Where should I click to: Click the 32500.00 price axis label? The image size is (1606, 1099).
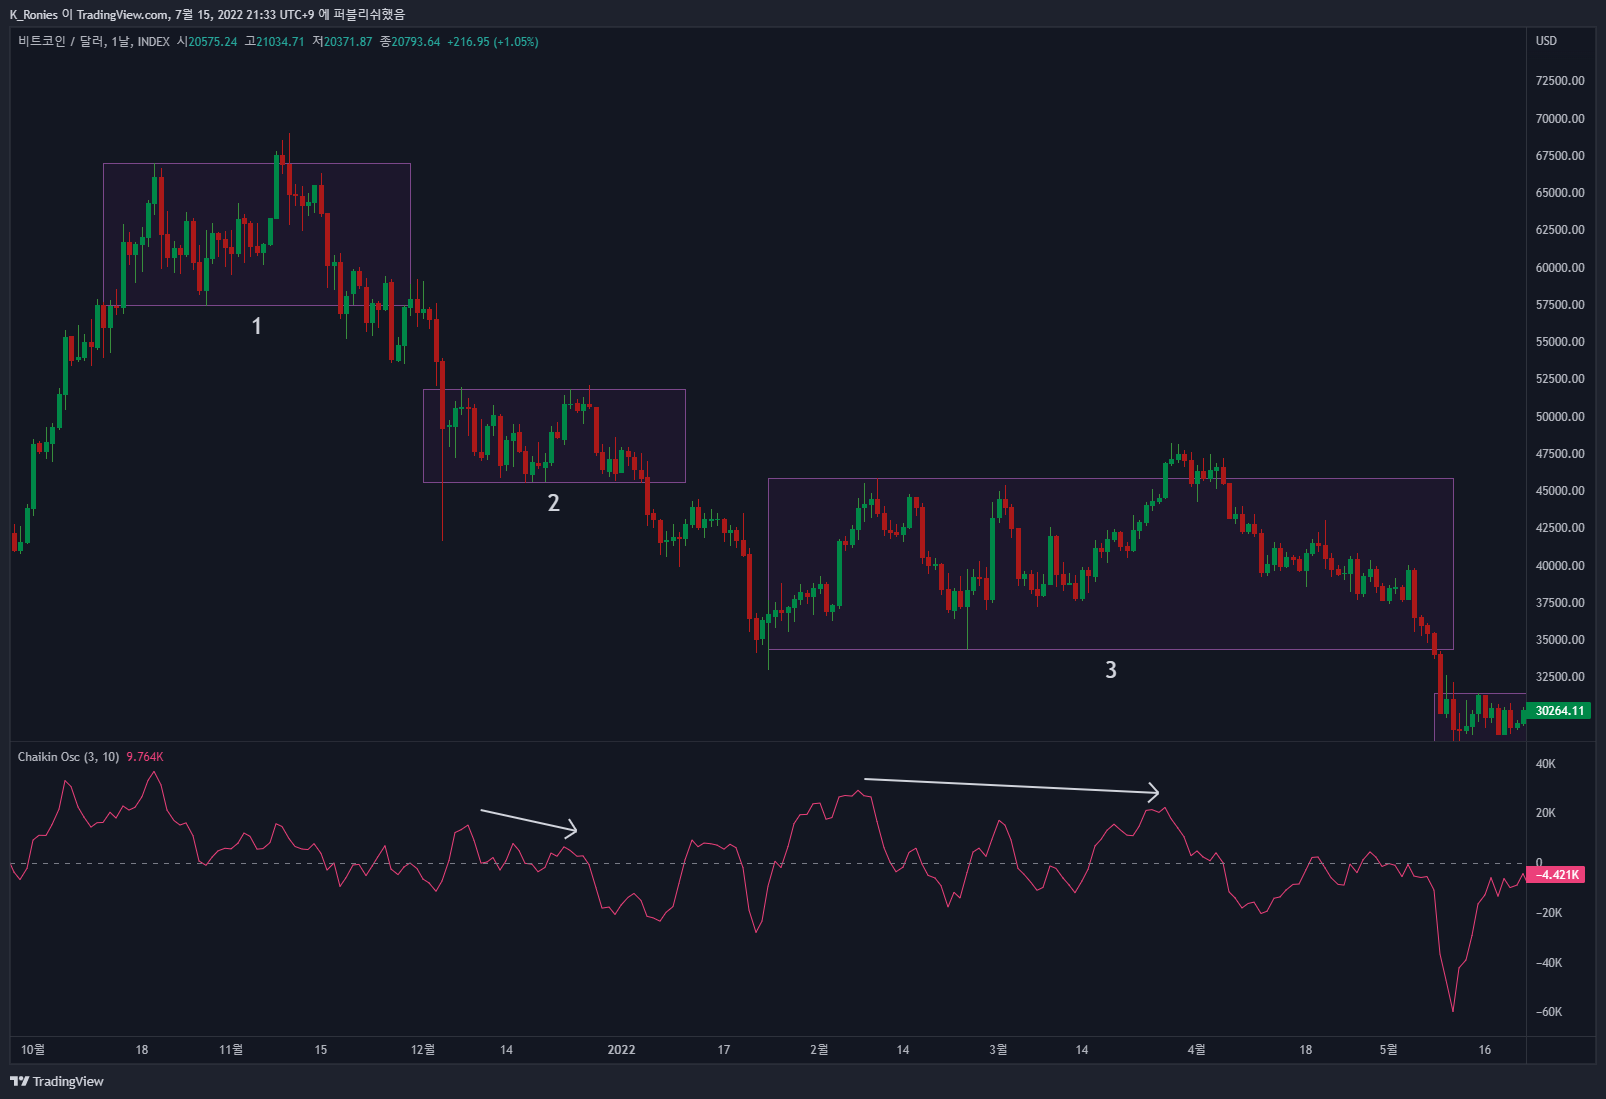pos(1560,677)
